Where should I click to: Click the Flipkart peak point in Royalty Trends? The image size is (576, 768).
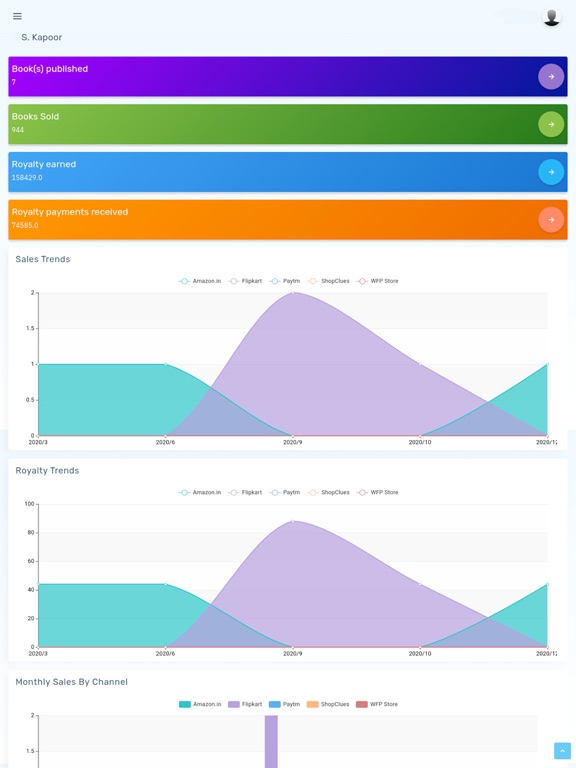click(x=293, y=521)
